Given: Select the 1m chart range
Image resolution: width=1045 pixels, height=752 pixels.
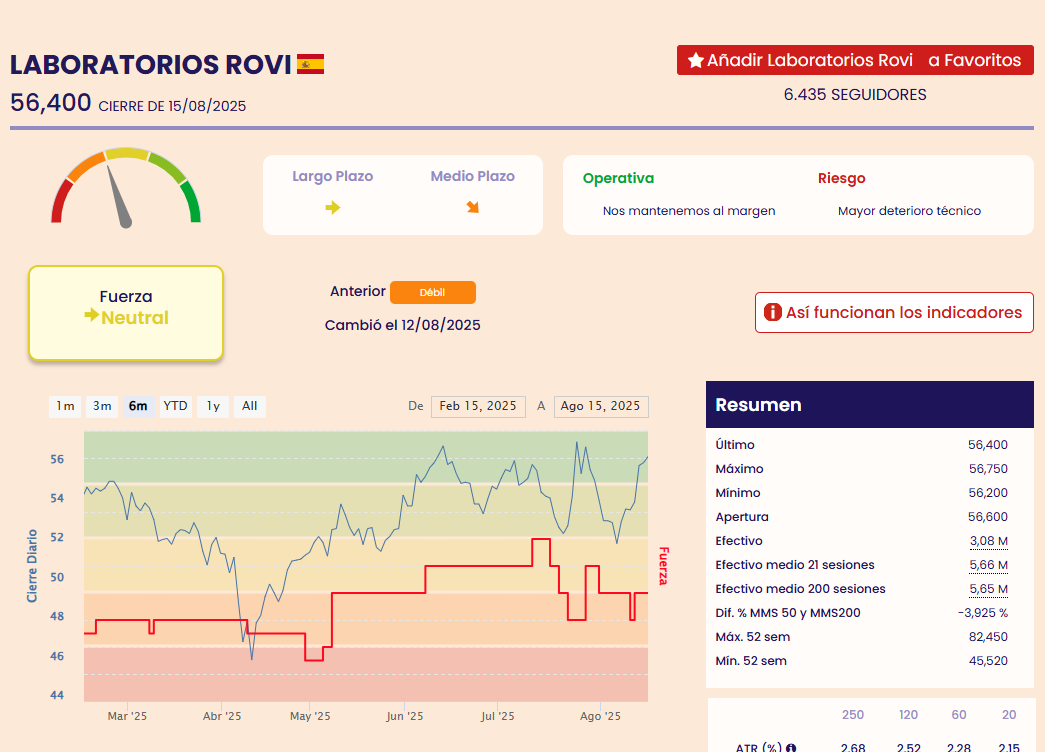Looking at the screenshot, I should pos(65,406).
